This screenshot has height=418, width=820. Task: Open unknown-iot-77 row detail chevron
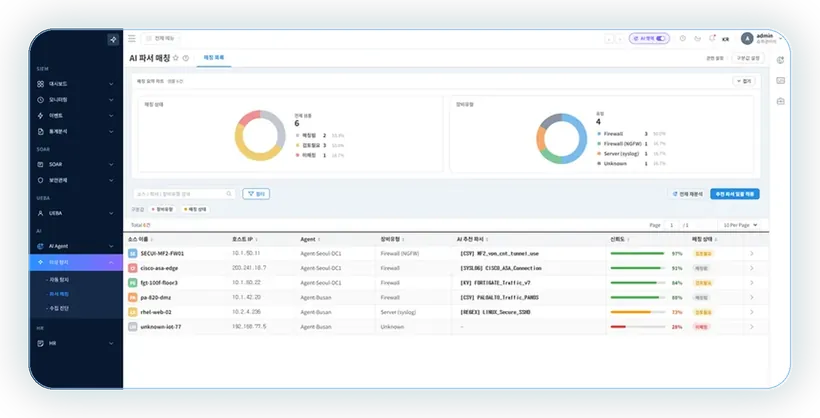[751, 326]
